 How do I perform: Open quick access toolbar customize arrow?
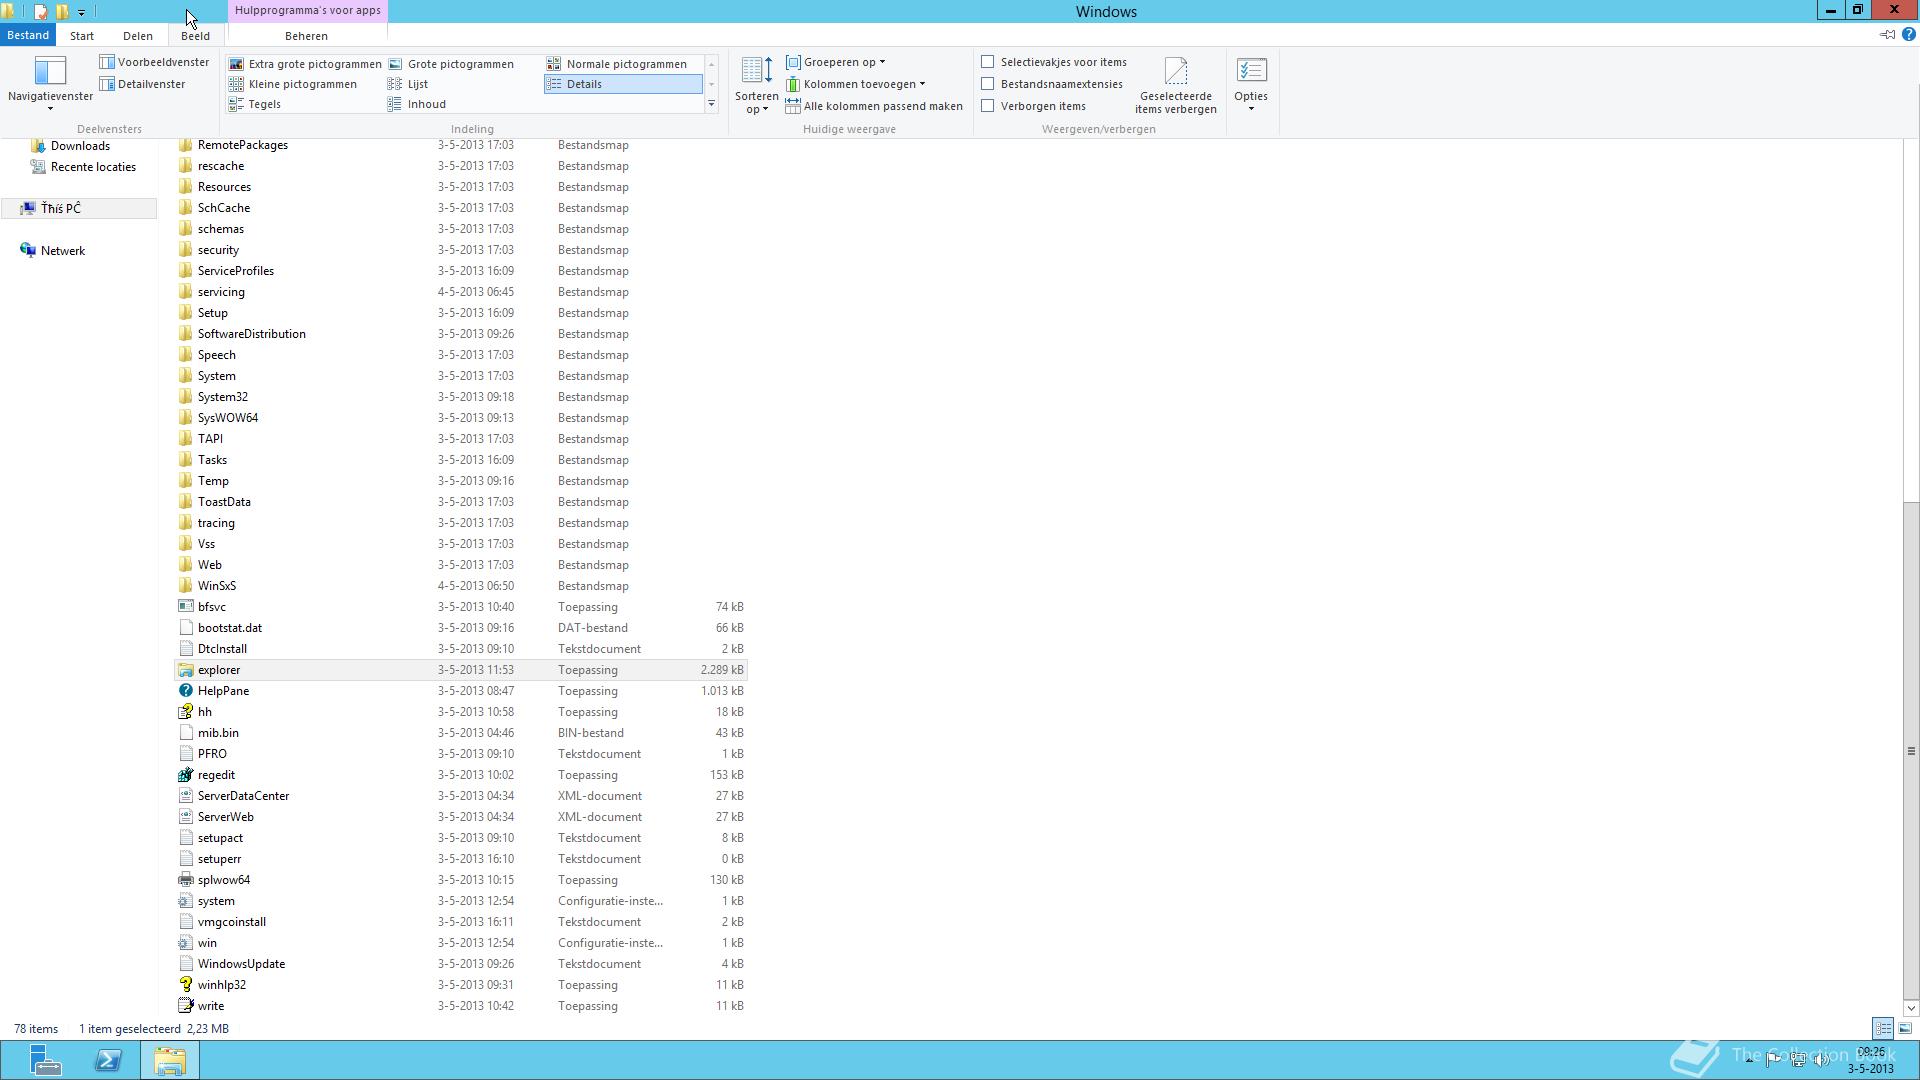(81, 12)
